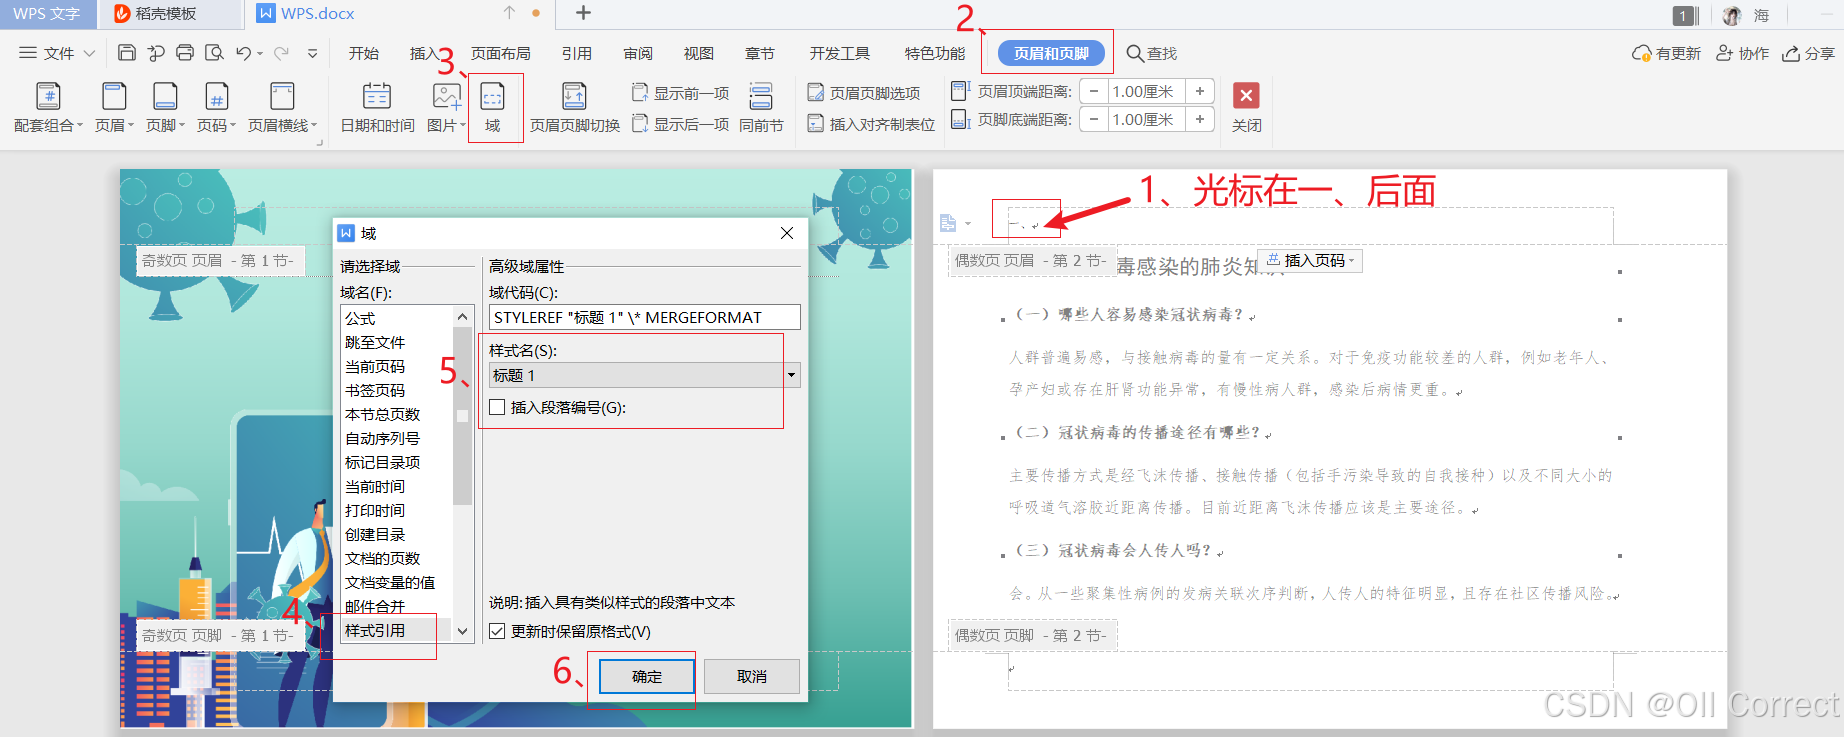The image size is (1844, 737).
Task: Click the 页脚底端距离 value field
Action: (1146, 119)
